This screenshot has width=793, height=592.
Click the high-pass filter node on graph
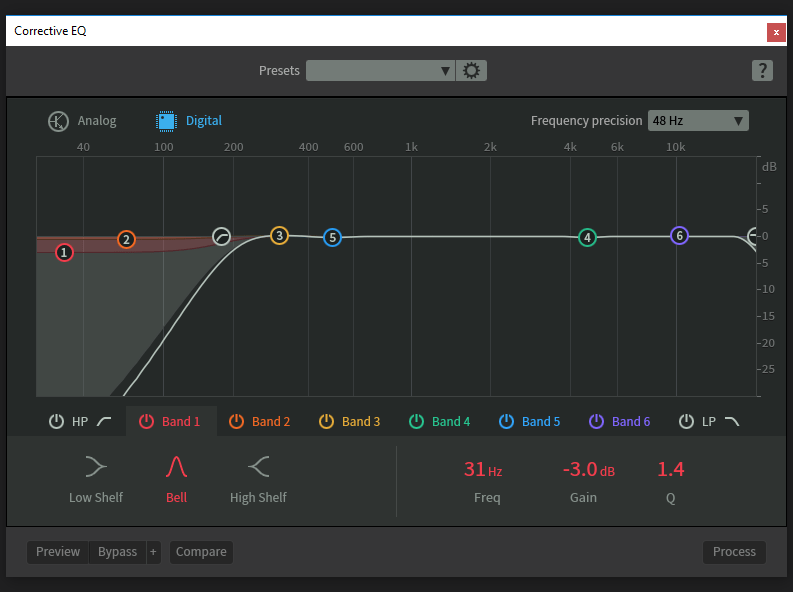pos(221,237)
